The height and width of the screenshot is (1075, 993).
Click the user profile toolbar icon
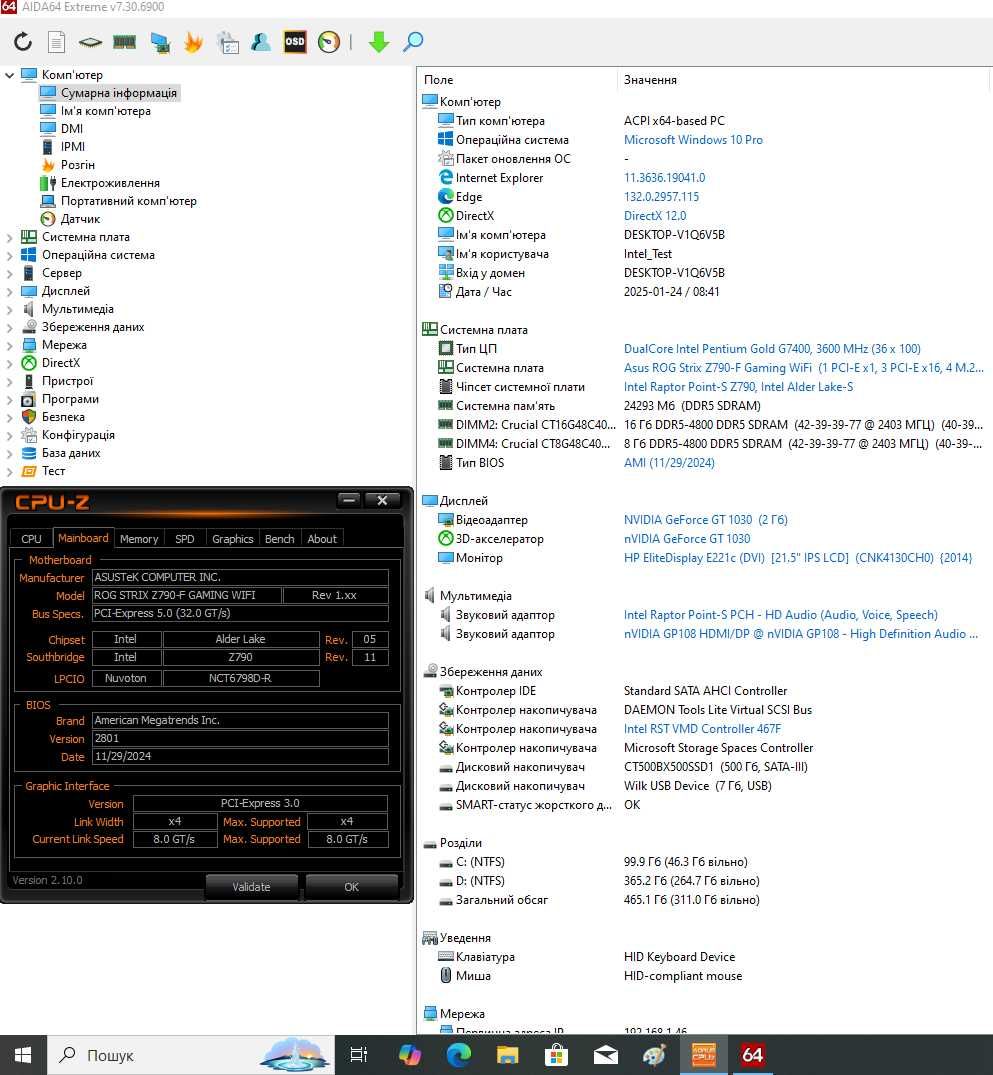pos(261,43)
